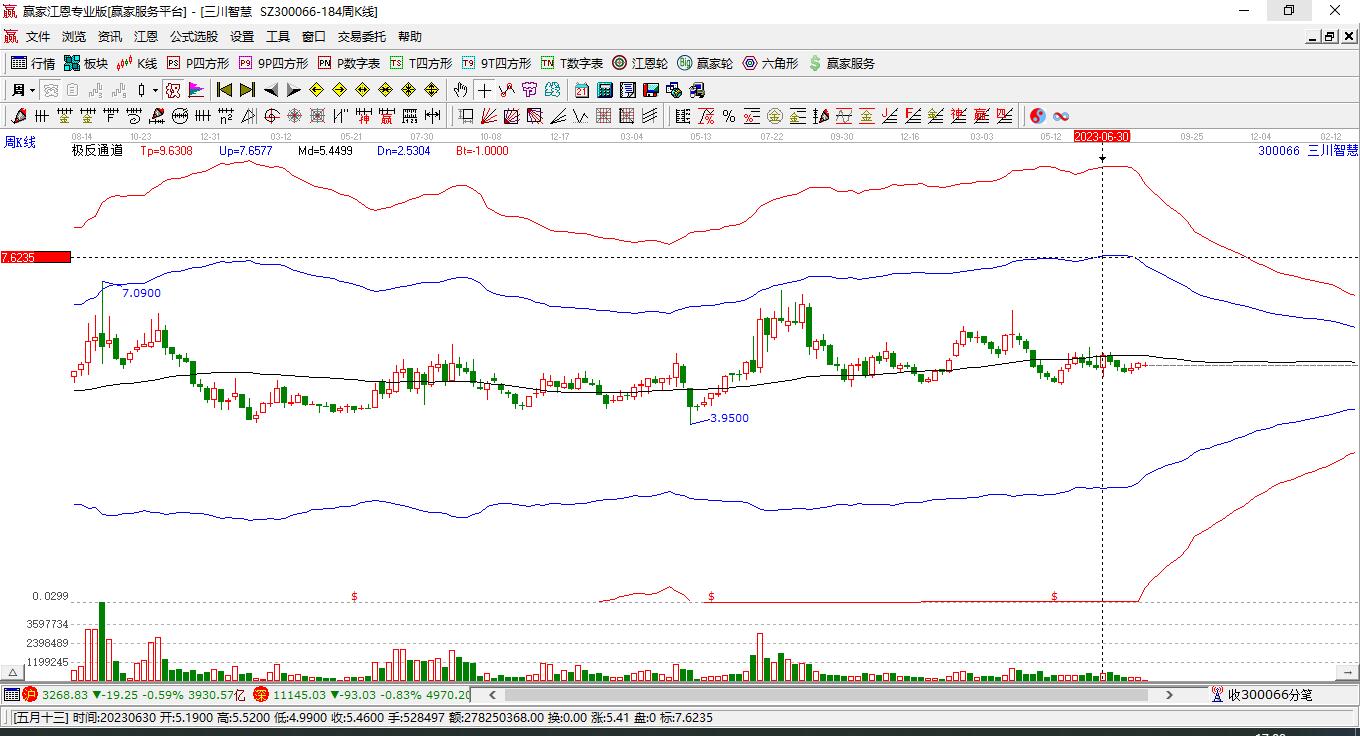The height and width of the screenshot is (736, 1360).
Task: Open the 公式选股 menu
Action: tap(194, 37)
